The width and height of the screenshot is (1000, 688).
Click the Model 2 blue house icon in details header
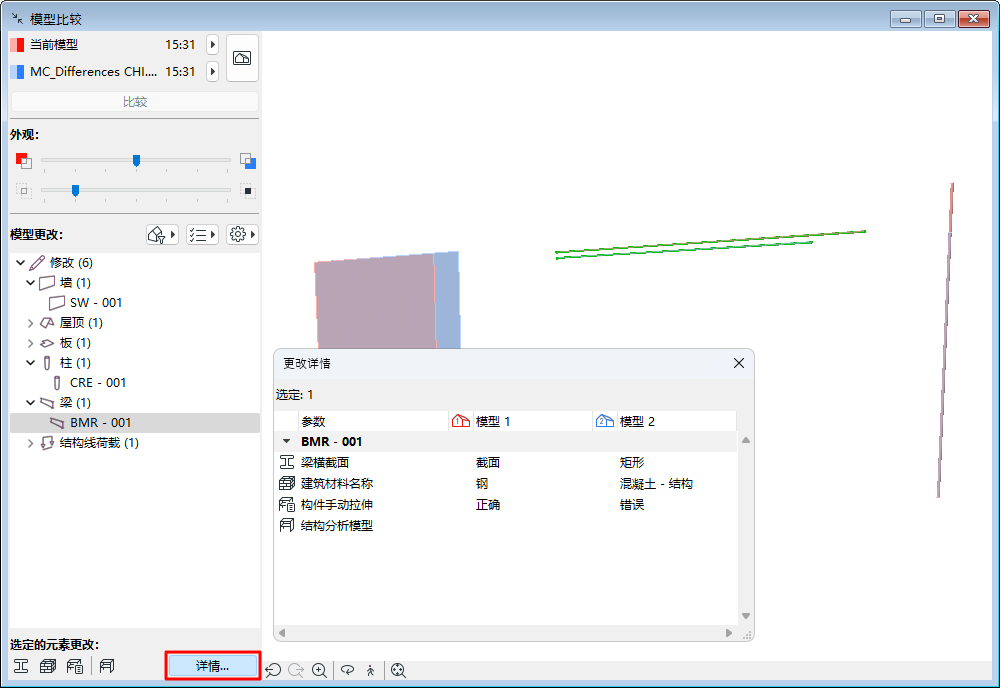point(605,421)
